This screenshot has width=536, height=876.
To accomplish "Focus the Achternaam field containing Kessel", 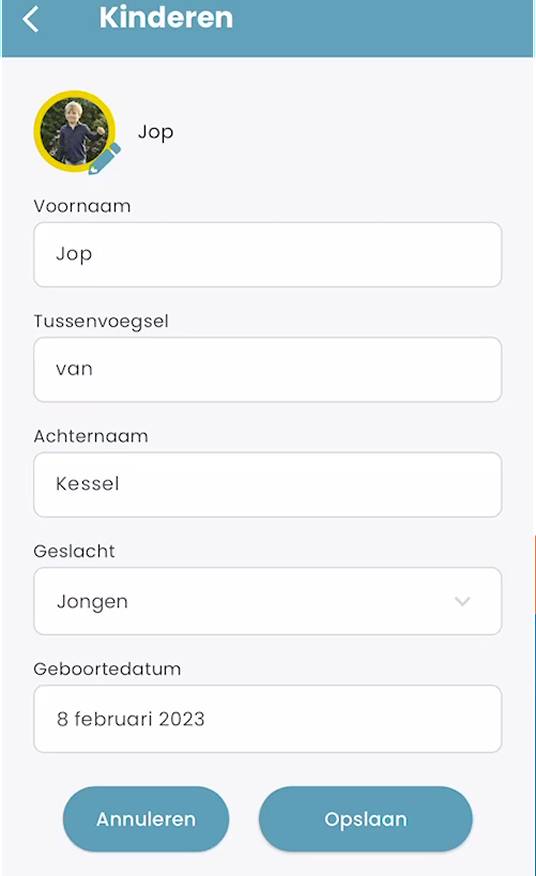I will point(268,484).
